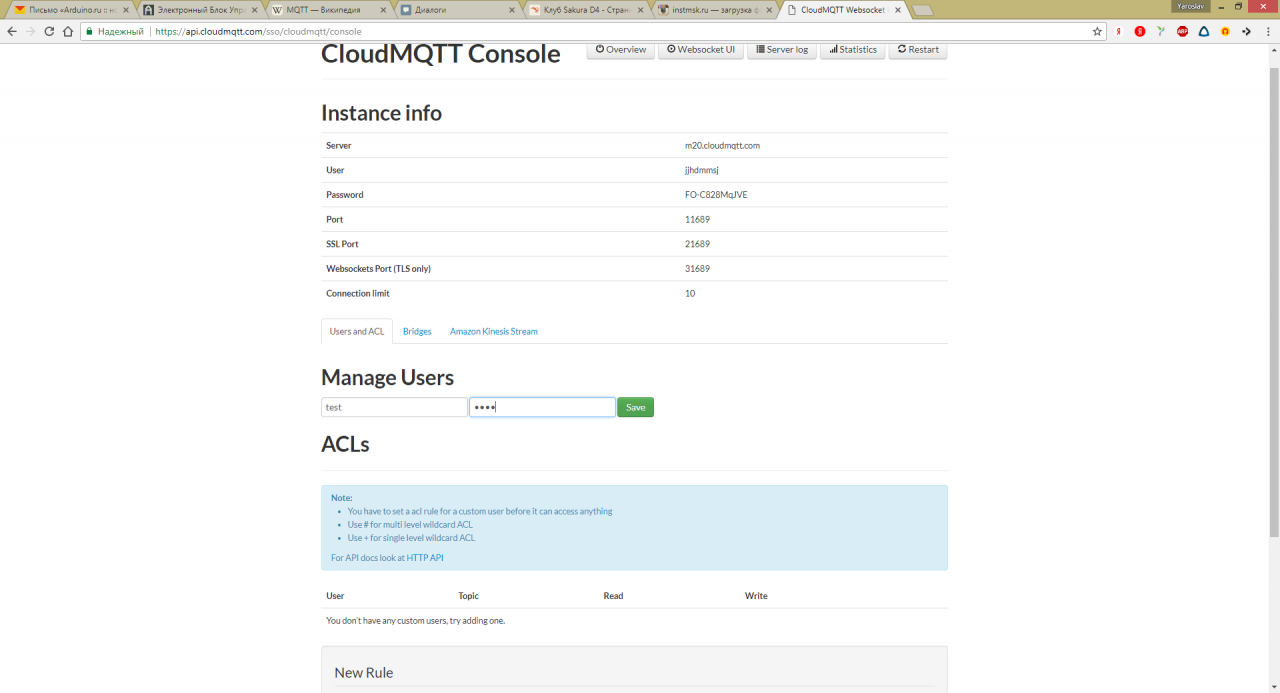Bookmark this page with the star
Image resolution: width=1280 pixels, height=693 pixels.
click(1097, 31)
